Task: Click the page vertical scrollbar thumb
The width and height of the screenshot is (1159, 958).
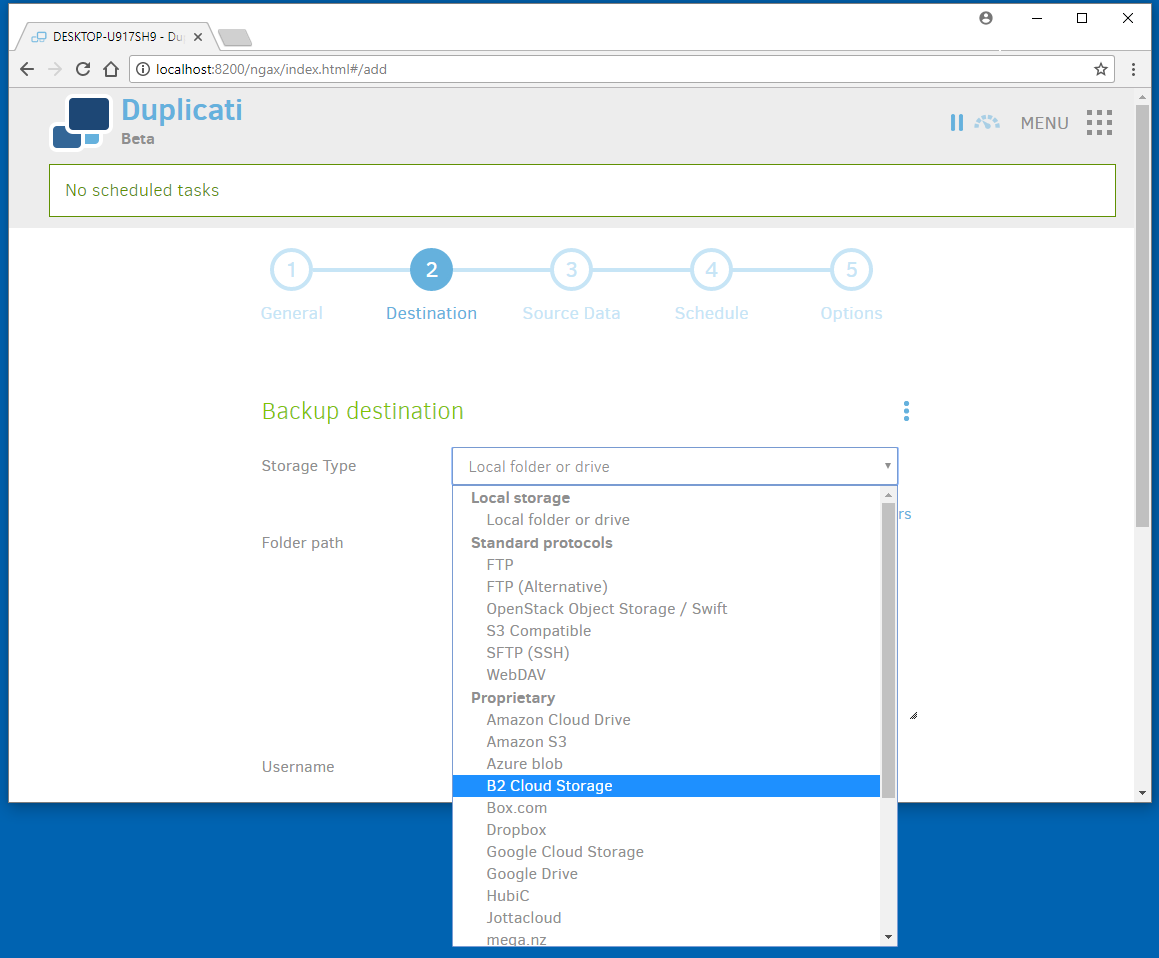Action: coord(1143,316)
